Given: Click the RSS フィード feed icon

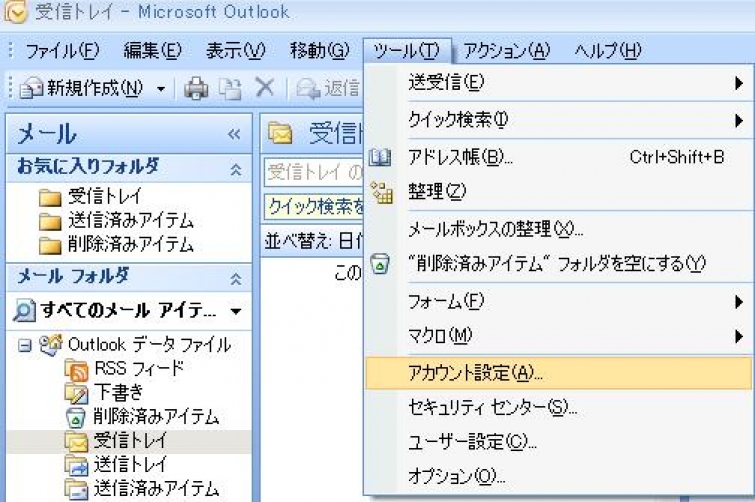Looking at the screenshot, I should pyautogui.click(x=77, y=370).
